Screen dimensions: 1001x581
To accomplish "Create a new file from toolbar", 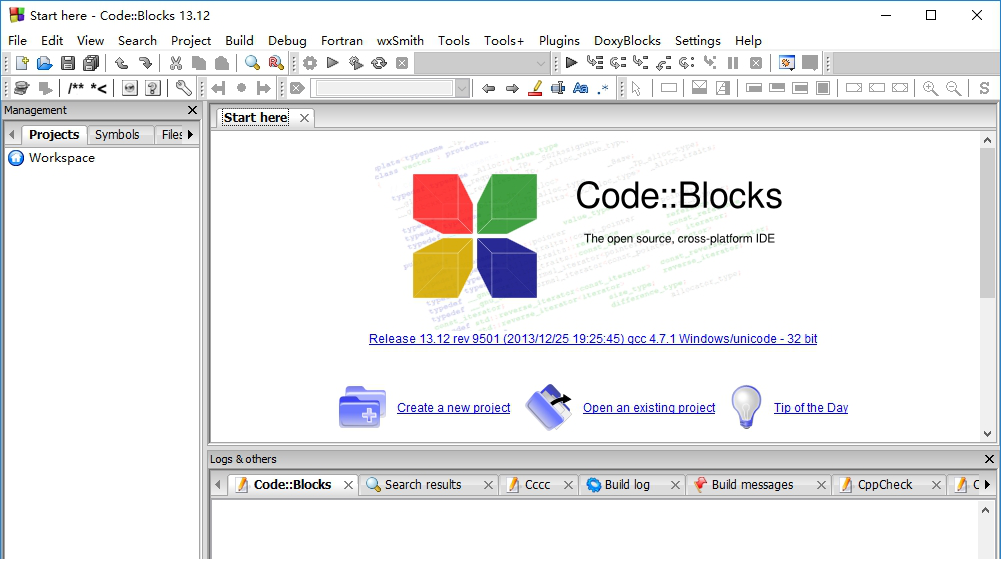I will click(22, 63).
